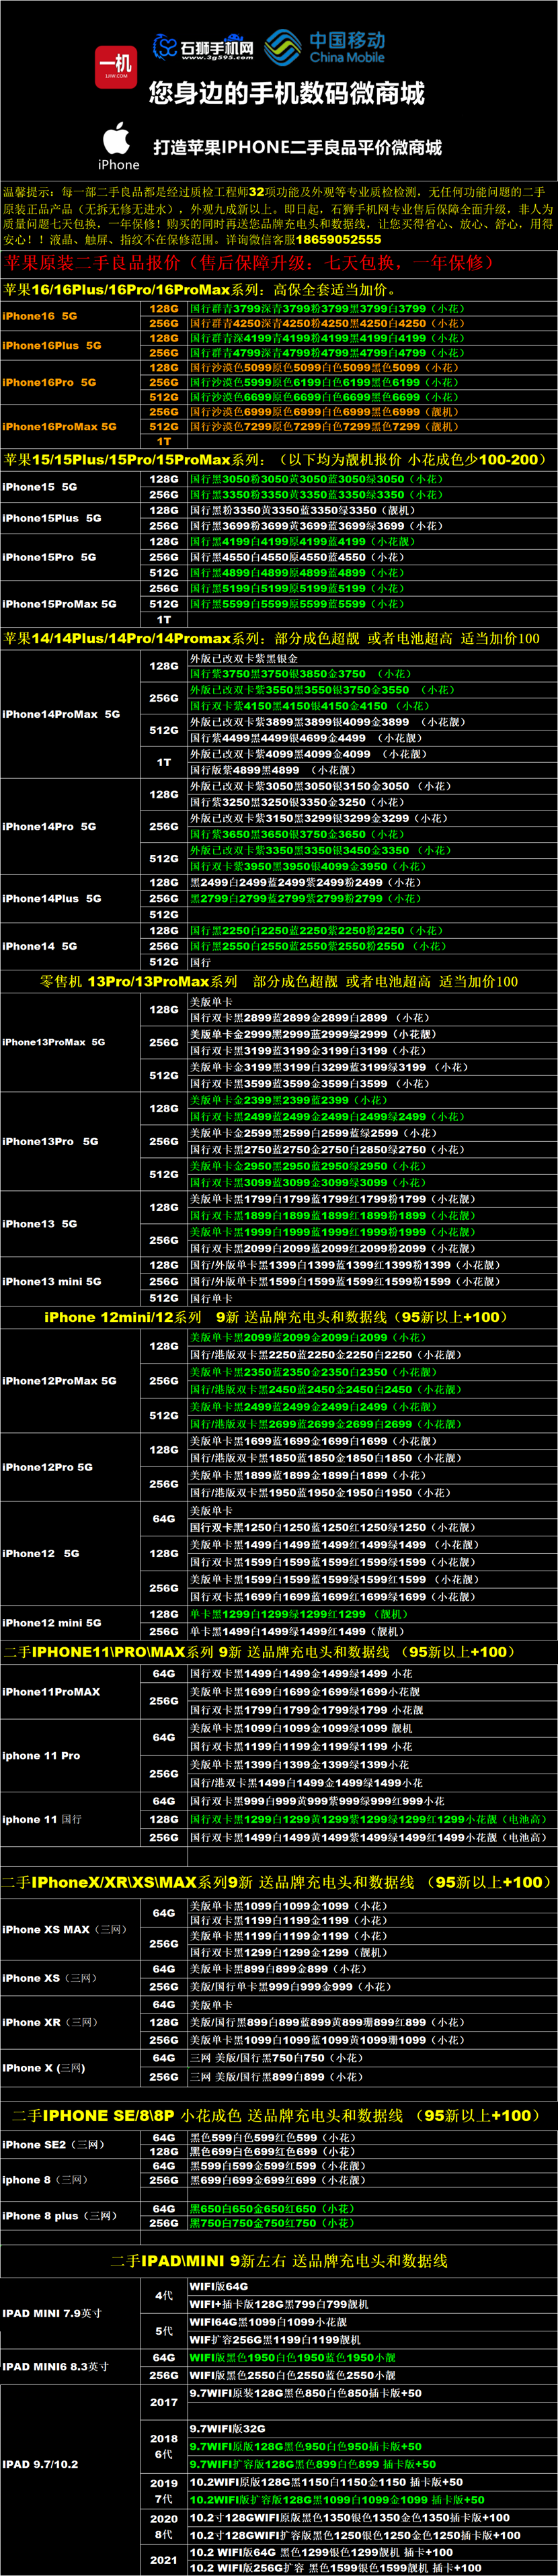This screenshot has height=2576, width=558.
Task: Select the iPhone11ProMAX model label
Action: click(52, 1691)
